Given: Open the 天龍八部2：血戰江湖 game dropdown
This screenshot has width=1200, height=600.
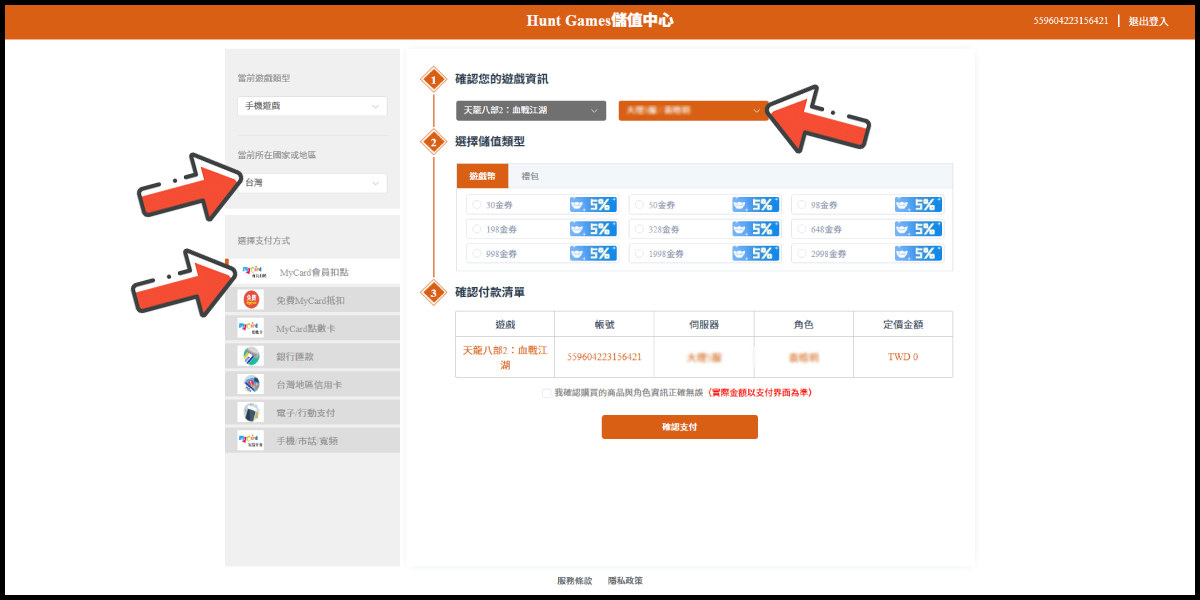Looking at the screenshot, I should coord(530,110).
